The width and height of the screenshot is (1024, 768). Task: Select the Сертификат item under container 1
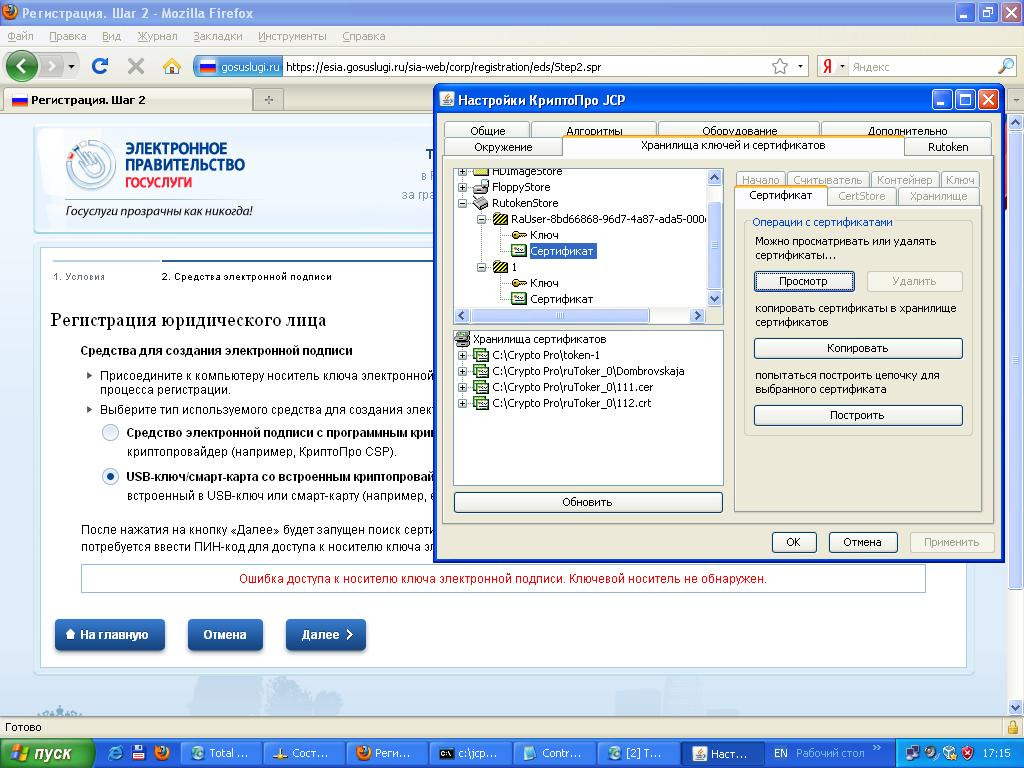pos(561,299)
